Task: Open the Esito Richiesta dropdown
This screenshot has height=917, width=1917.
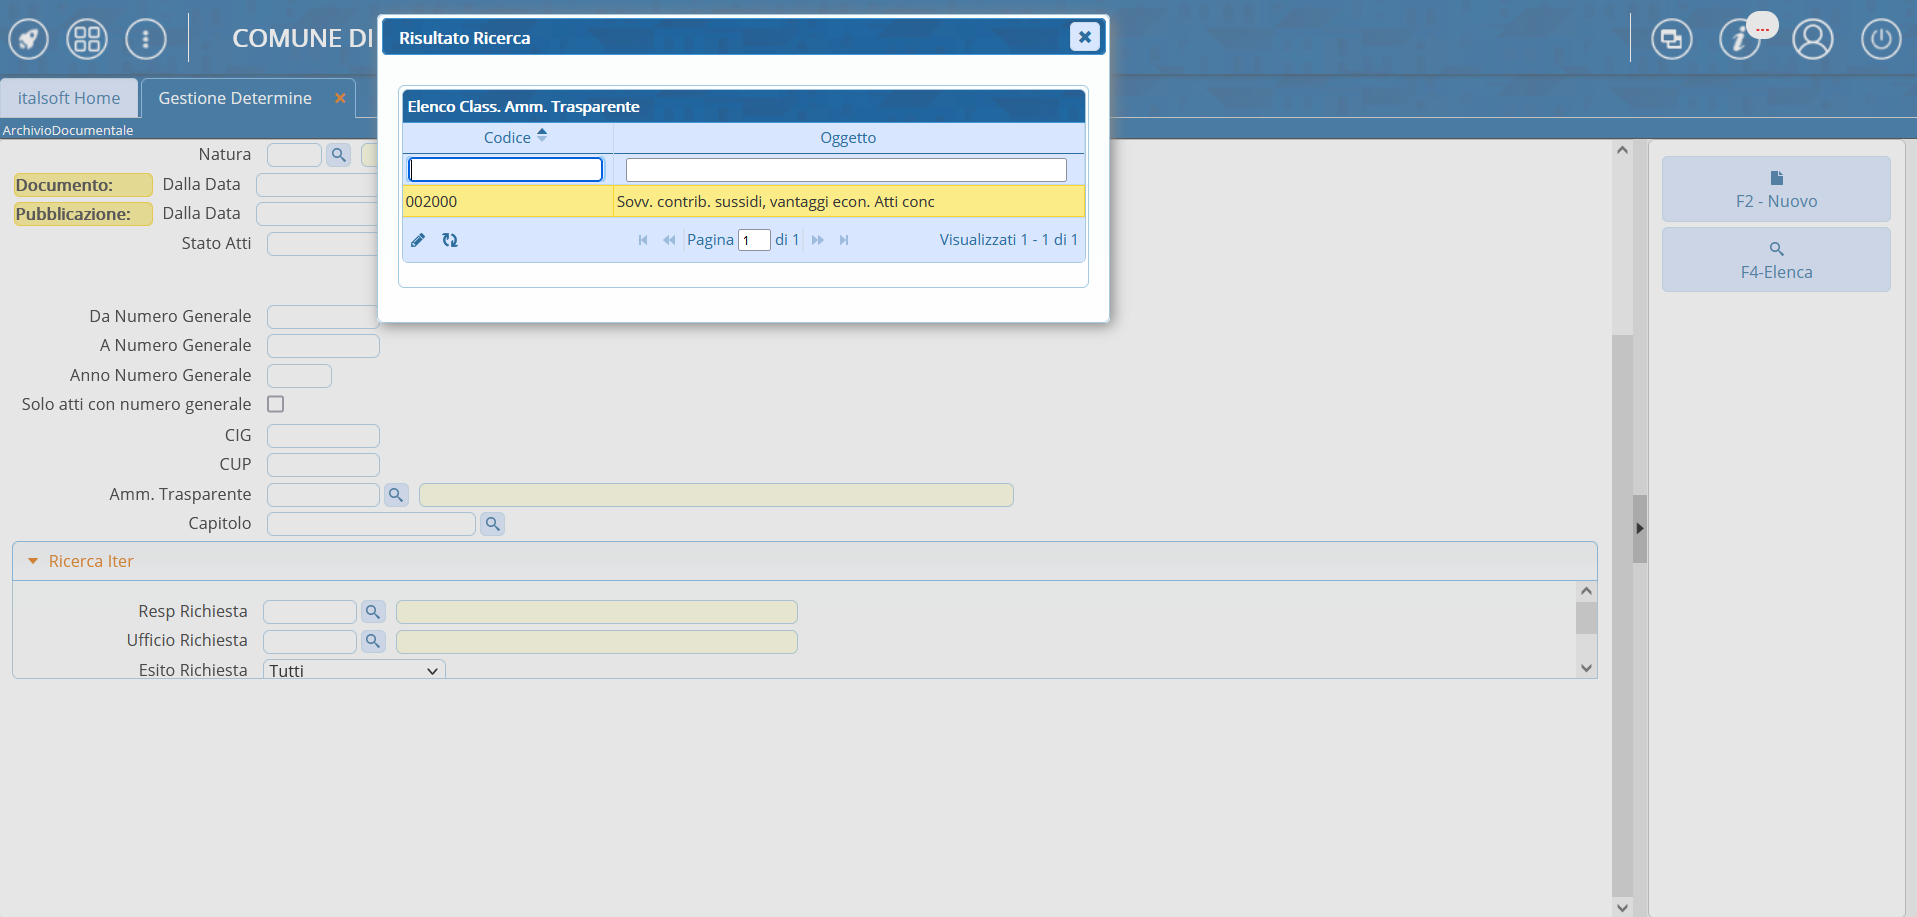Action: [x=354, y=670]
